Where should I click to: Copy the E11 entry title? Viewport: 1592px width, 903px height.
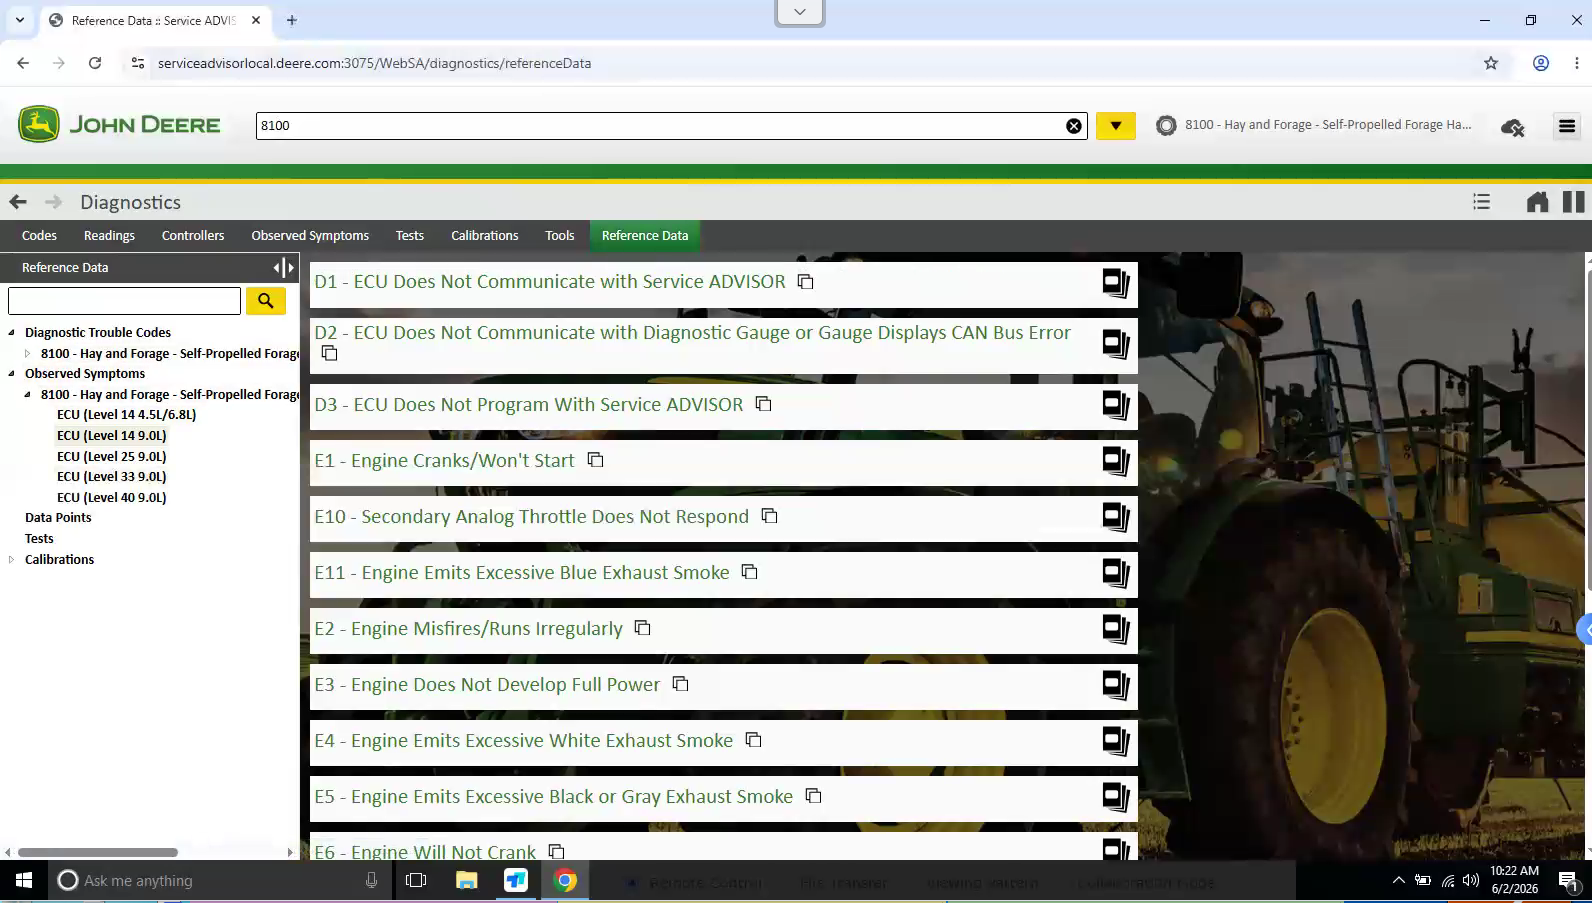click(x=749, y=572)
